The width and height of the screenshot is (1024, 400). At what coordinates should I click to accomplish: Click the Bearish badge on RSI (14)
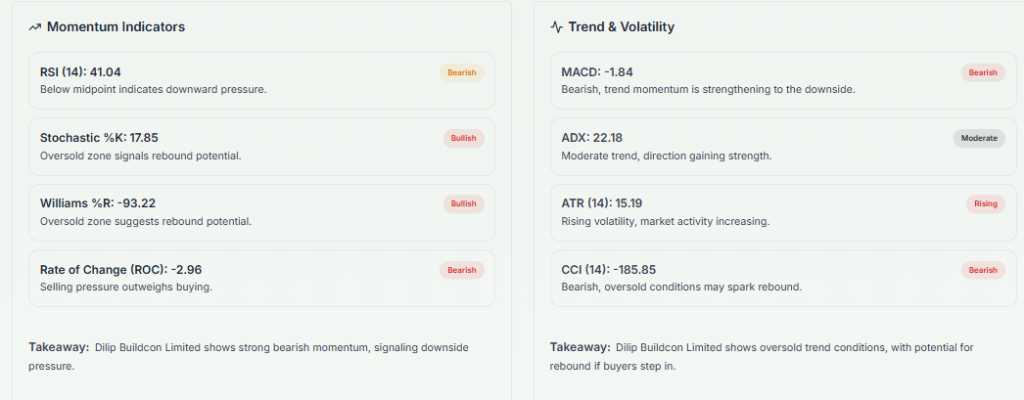point(462,72)
